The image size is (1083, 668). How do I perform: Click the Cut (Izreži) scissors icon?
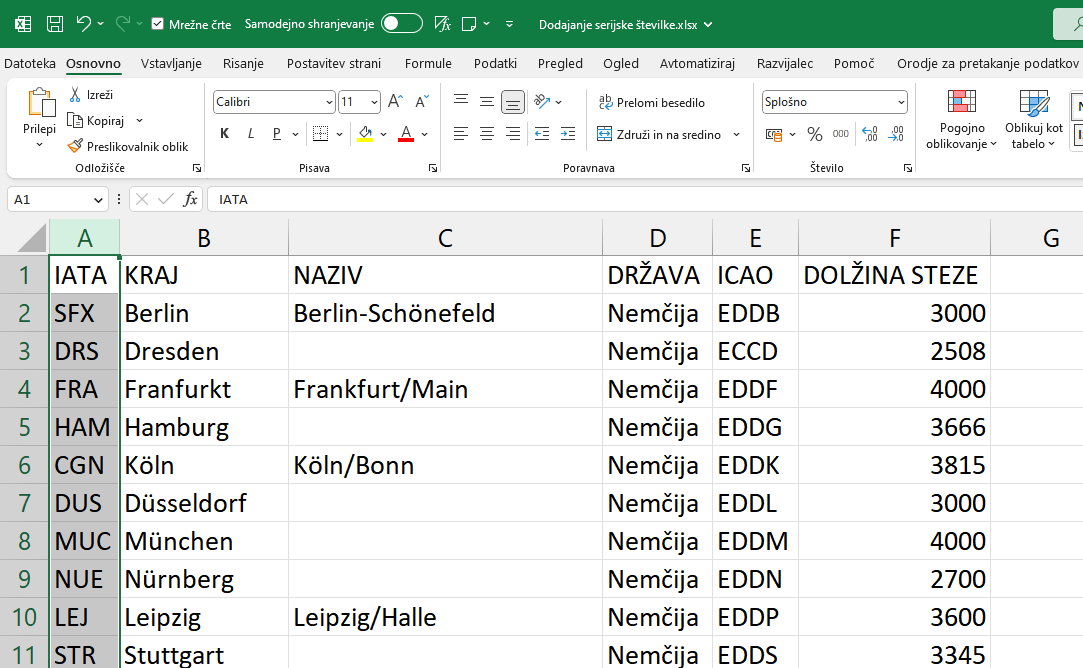75,95
